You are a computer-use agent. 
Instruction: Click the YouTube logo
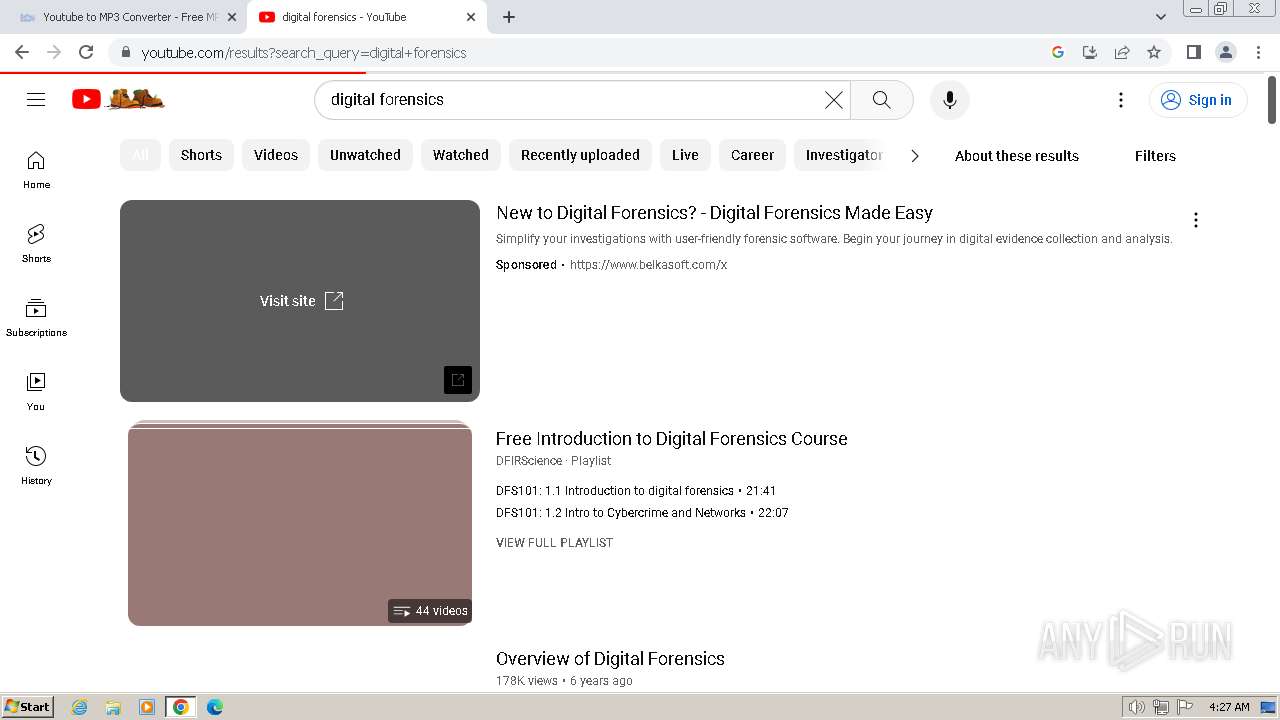pos(118,99)
